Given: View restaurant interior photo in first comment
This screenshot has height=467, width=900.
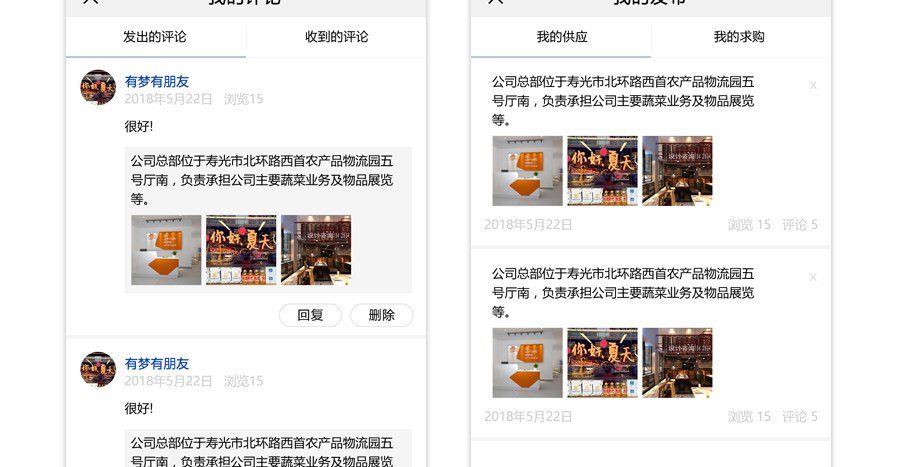Looking at the screenshot, I should [x=316, y=250].
